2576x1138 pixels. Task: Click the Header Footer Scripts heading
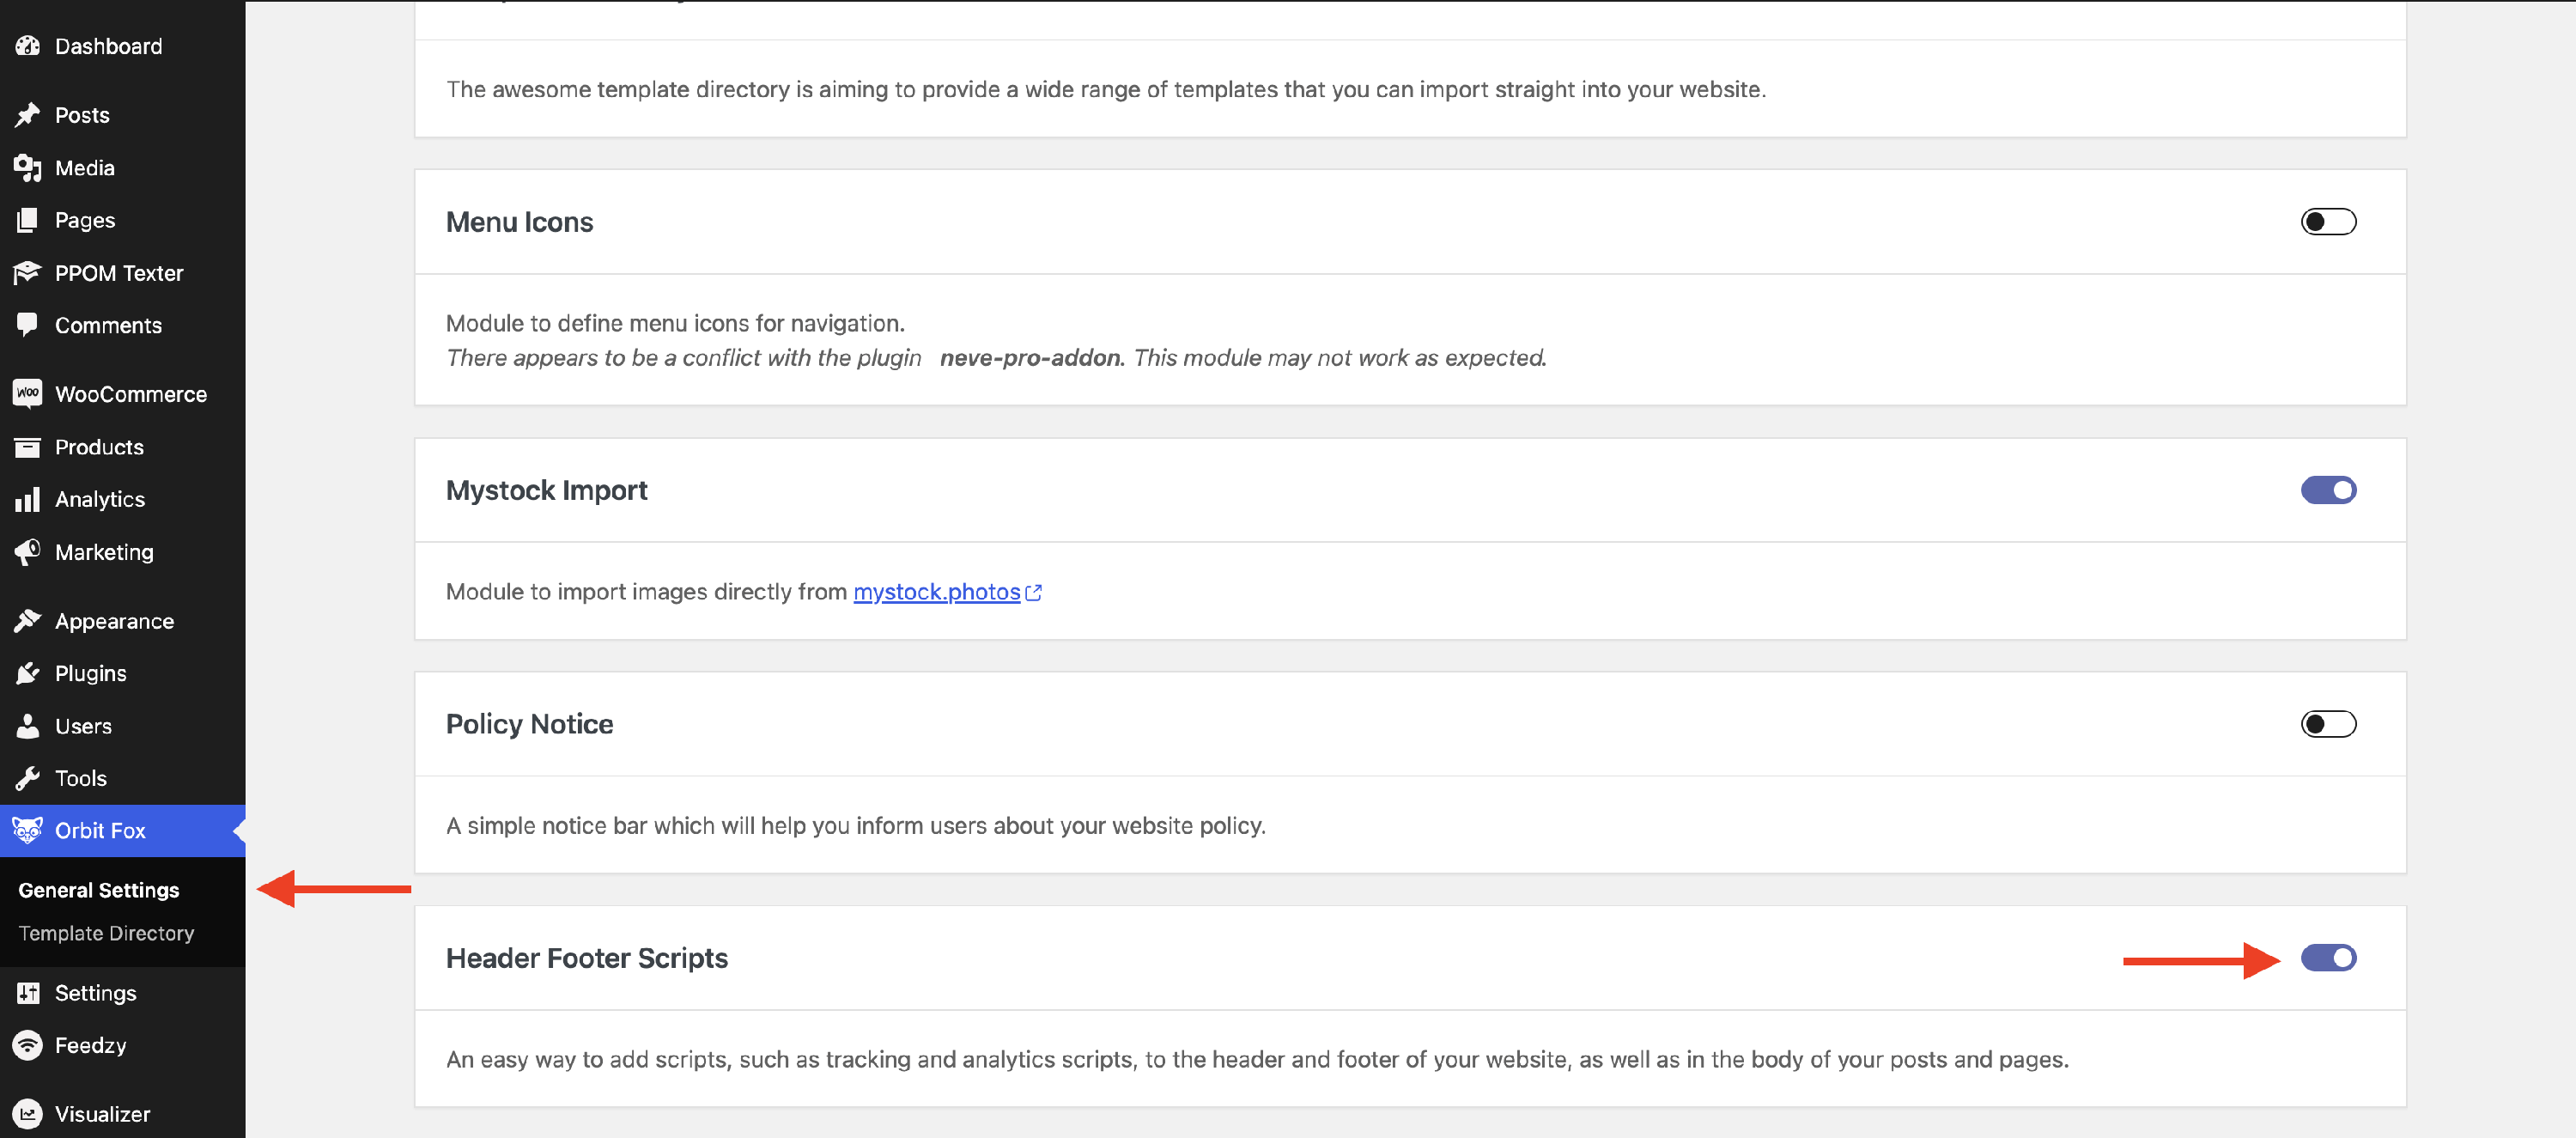pos(587,958)
